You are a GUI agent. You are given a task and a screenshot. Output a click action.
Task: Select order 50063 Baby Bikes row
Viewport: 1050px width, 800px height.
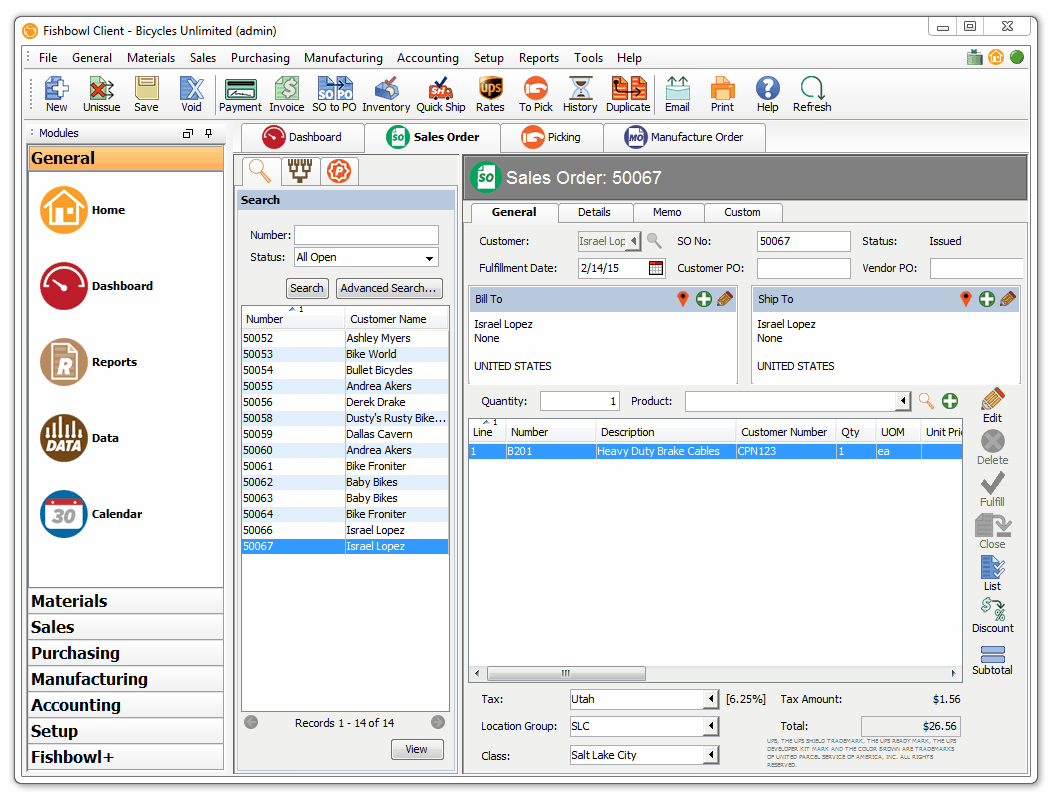tap(345, 499)
